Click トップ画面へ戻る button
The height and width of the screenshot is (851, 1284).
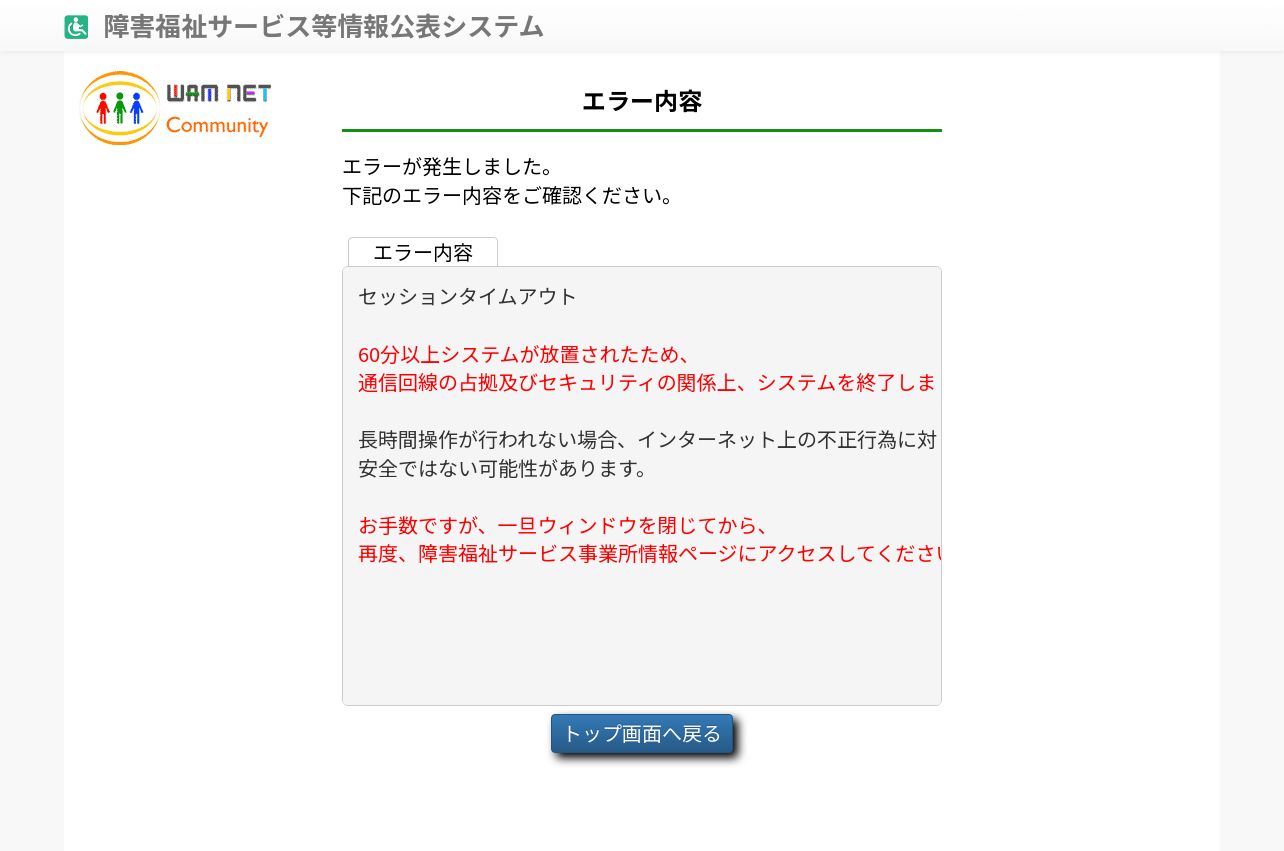coord(642,734)
